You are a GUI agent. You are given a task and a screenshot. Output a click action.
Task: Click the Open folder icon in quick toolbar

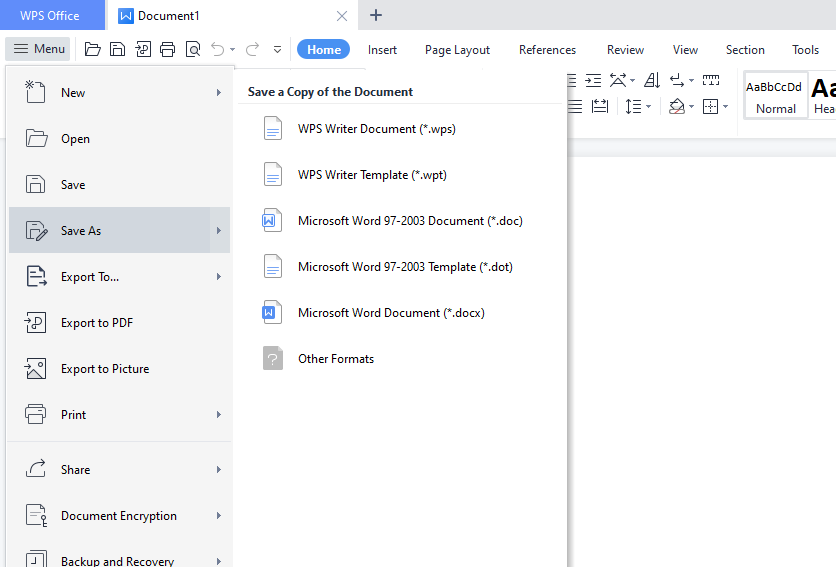93,49
